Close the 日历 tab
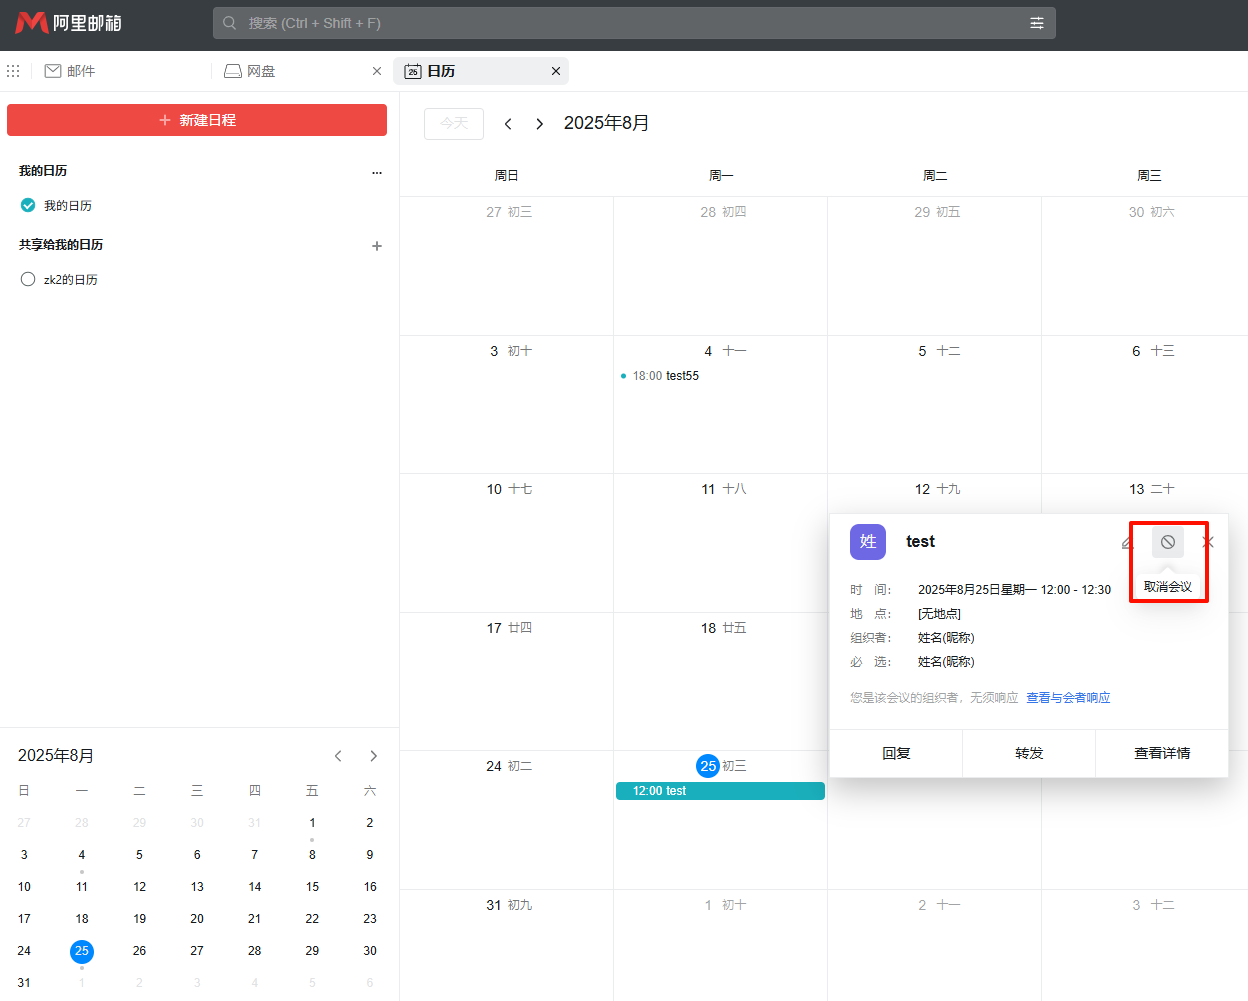This screenshot has height=1001, width=1248. (x=556, y=71)
